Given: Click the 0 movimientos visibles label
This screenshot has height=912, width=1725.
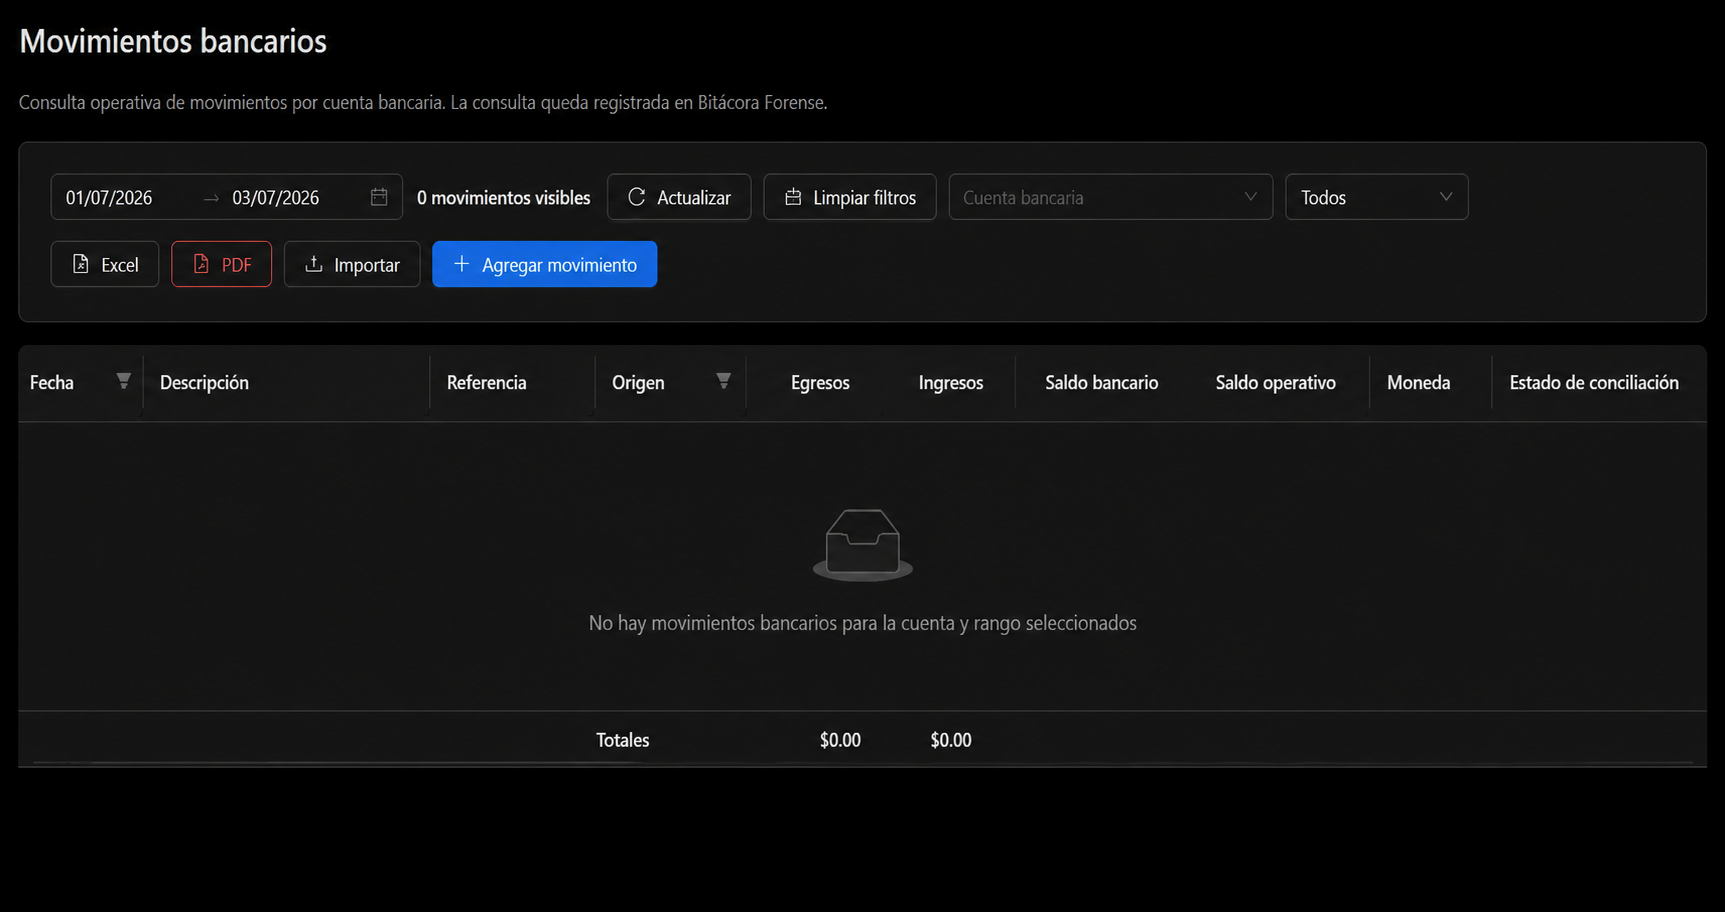Looking at the screenshot, I should pos(504,198).
